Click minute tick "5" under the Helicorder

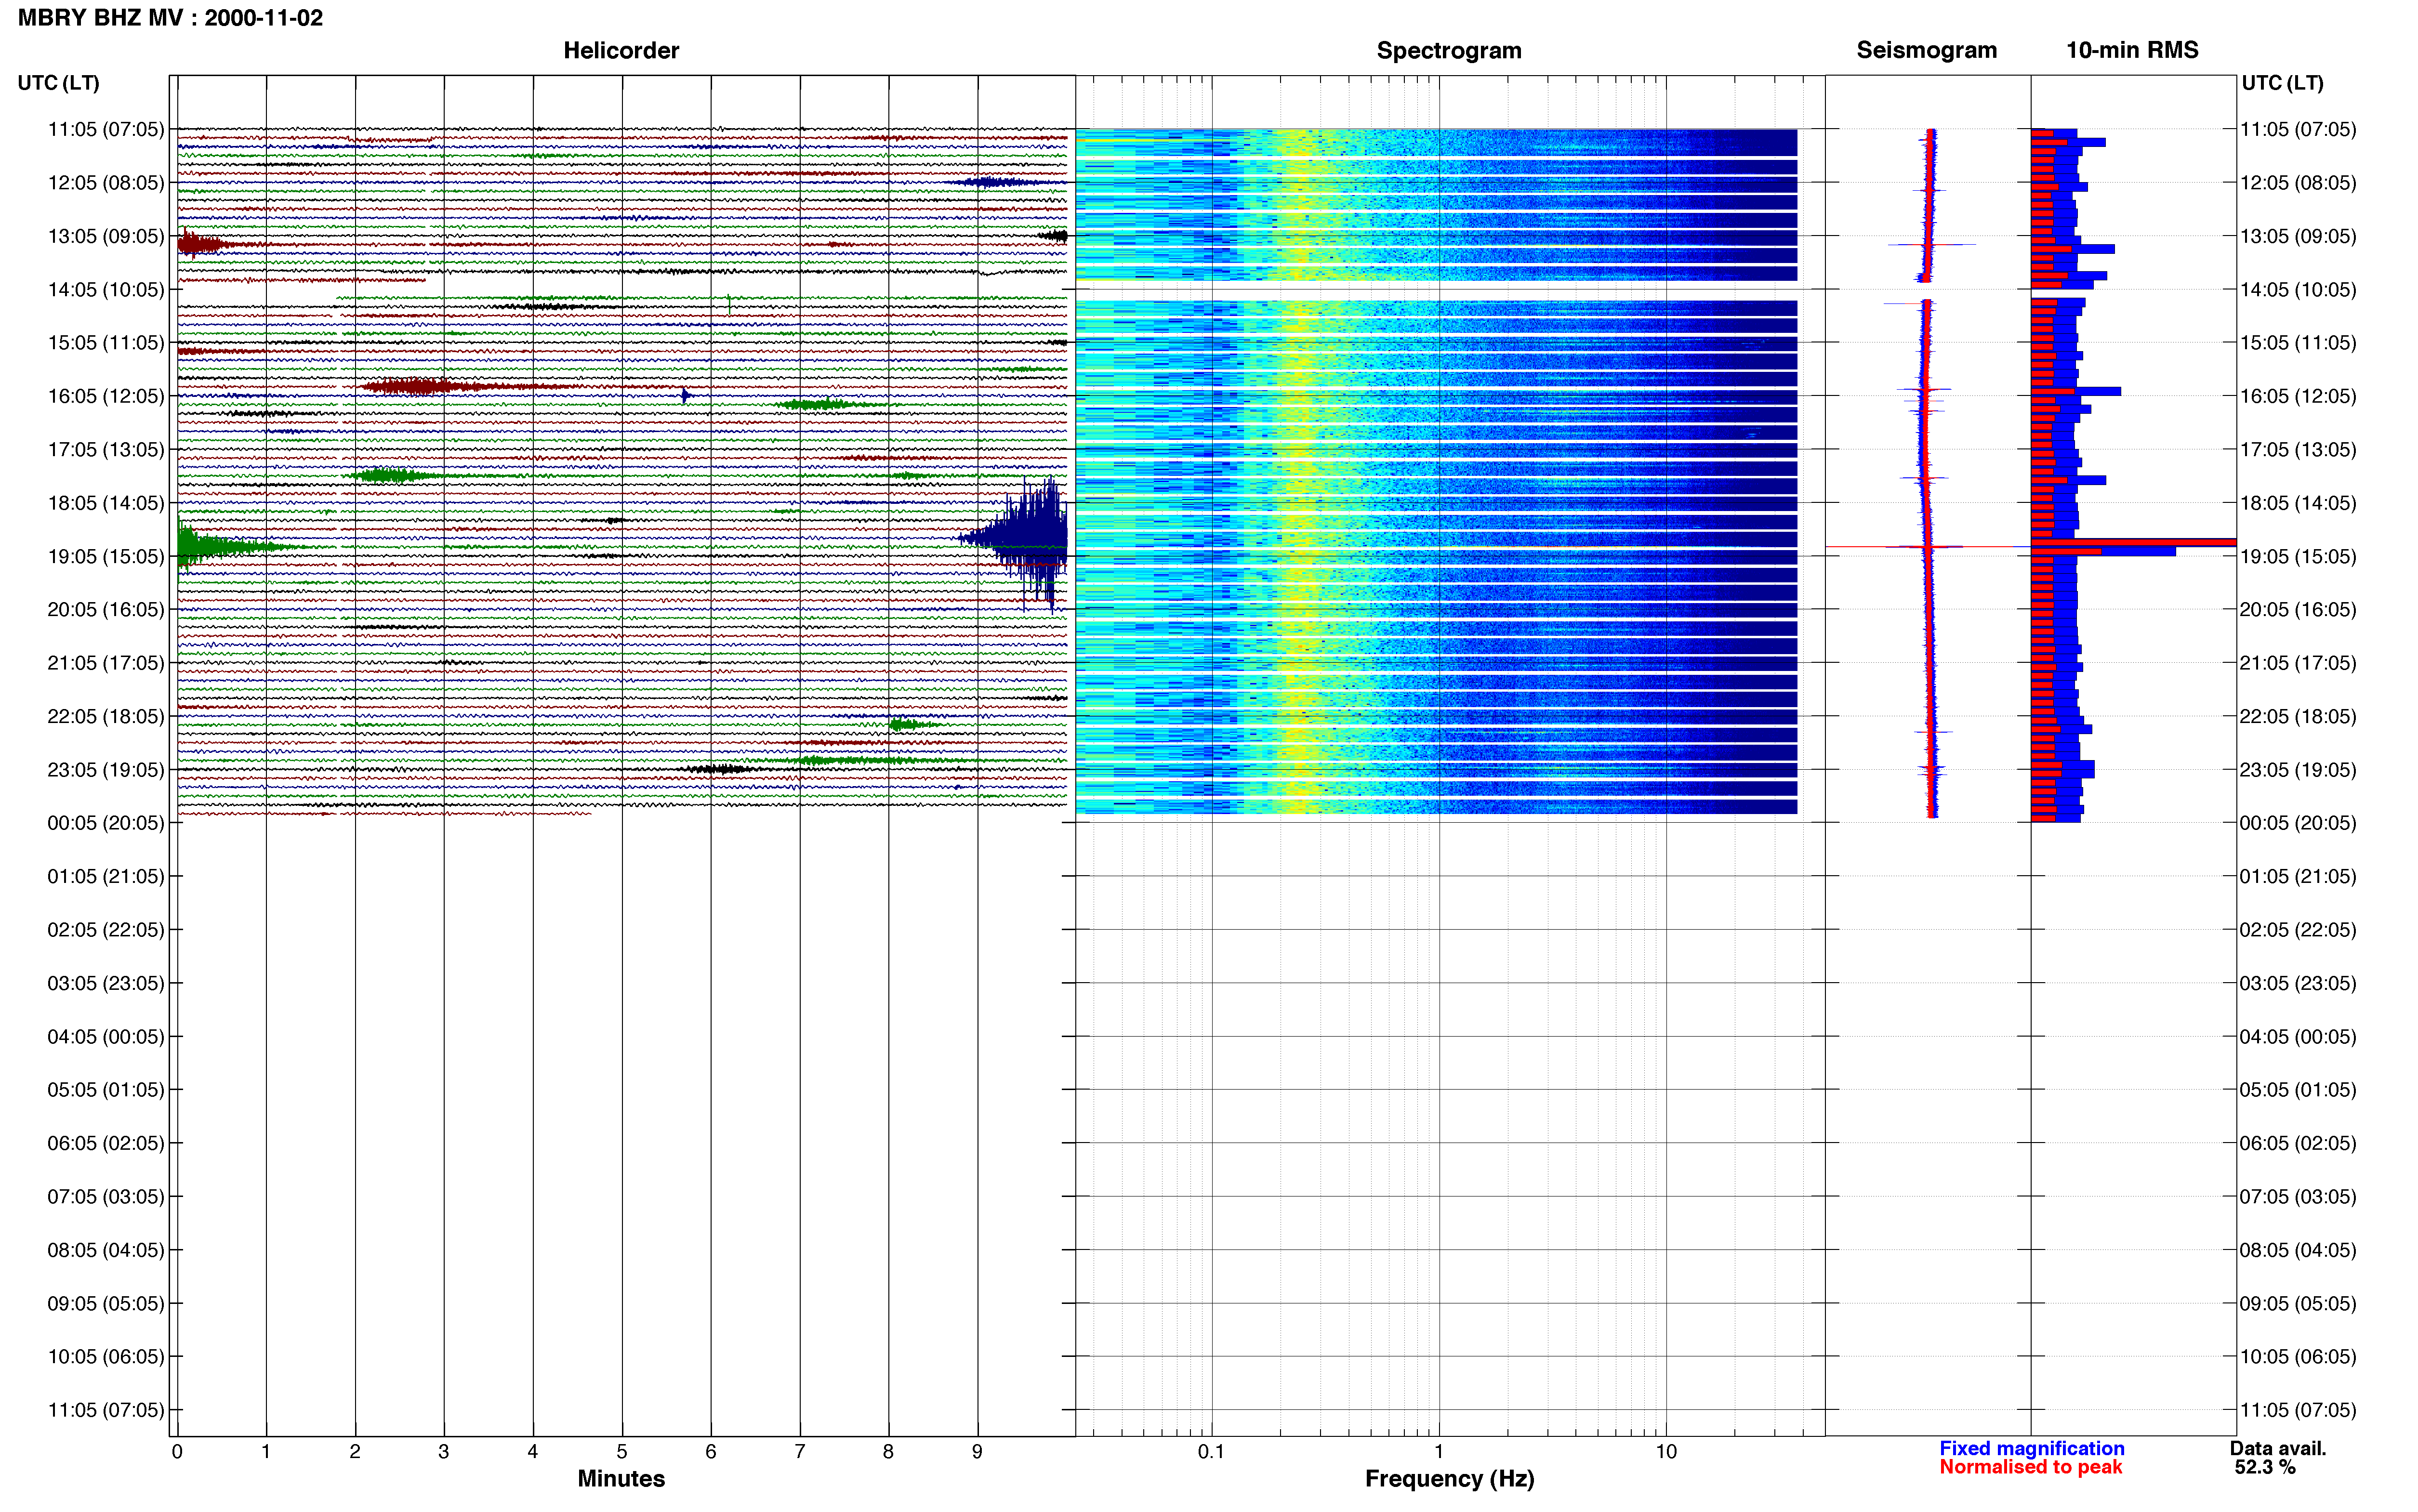(622, 1451)
